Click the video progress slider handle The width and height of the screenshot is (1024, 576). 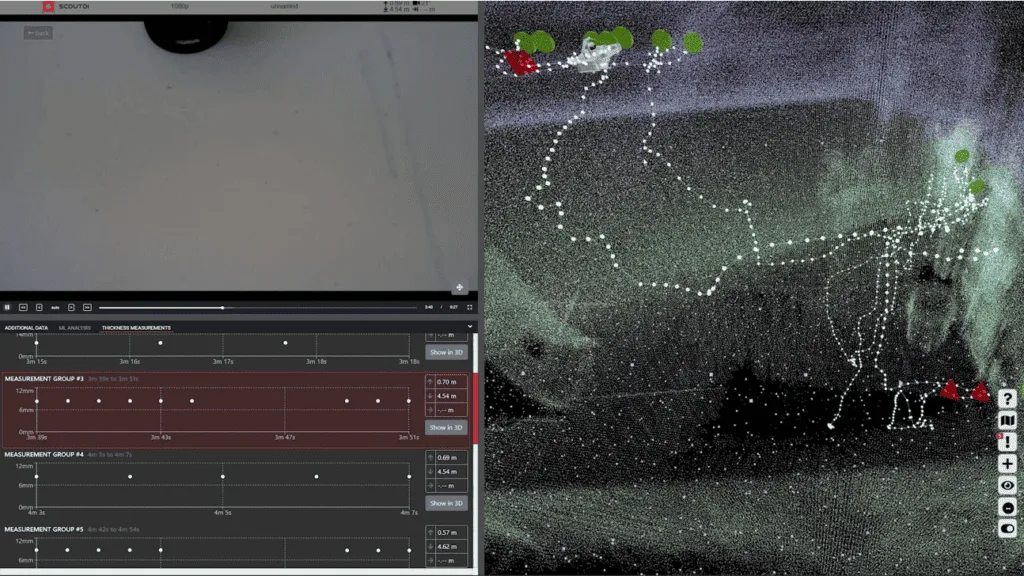[x=223, y=308]
